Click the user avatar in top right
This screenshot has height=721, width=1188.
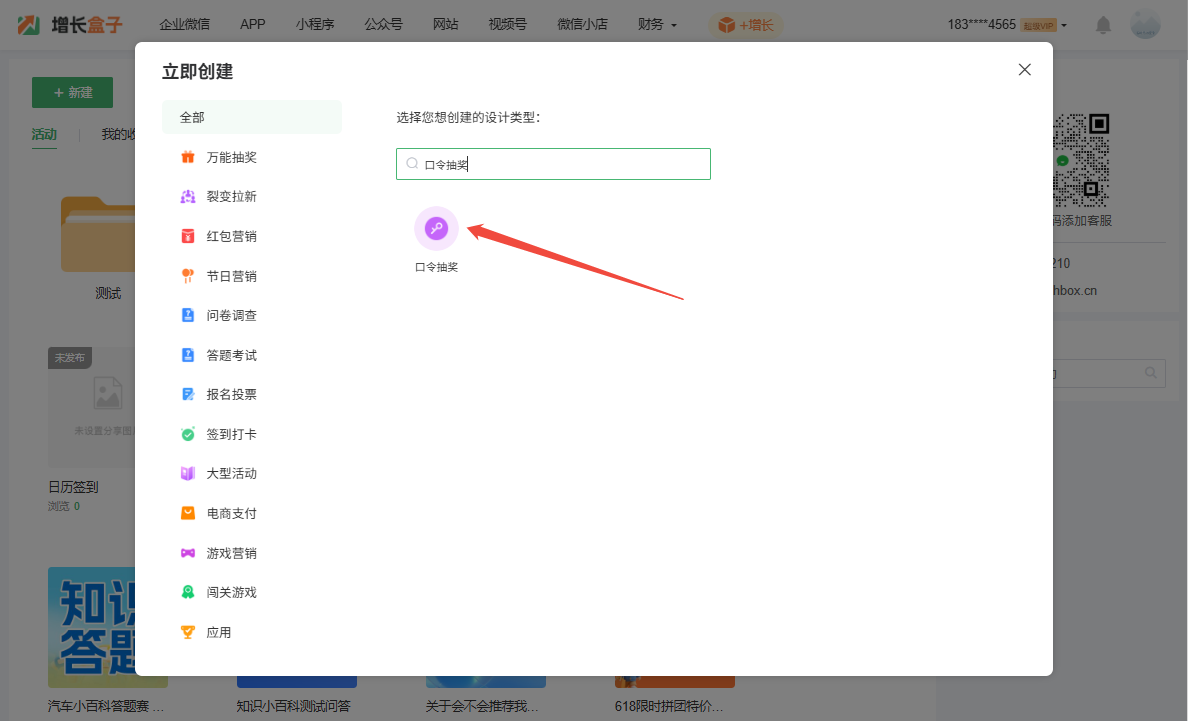[1145, 25]
